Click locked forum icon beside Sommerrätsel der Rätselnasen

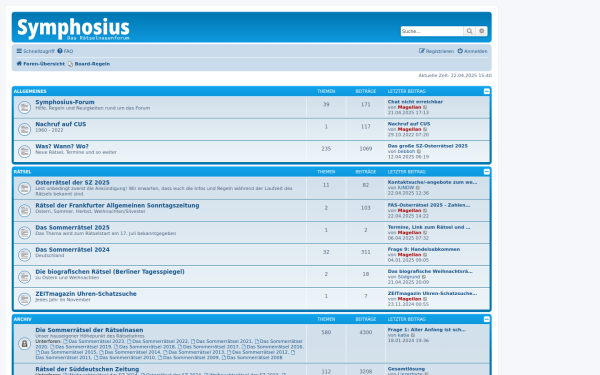tap(24, 344)
